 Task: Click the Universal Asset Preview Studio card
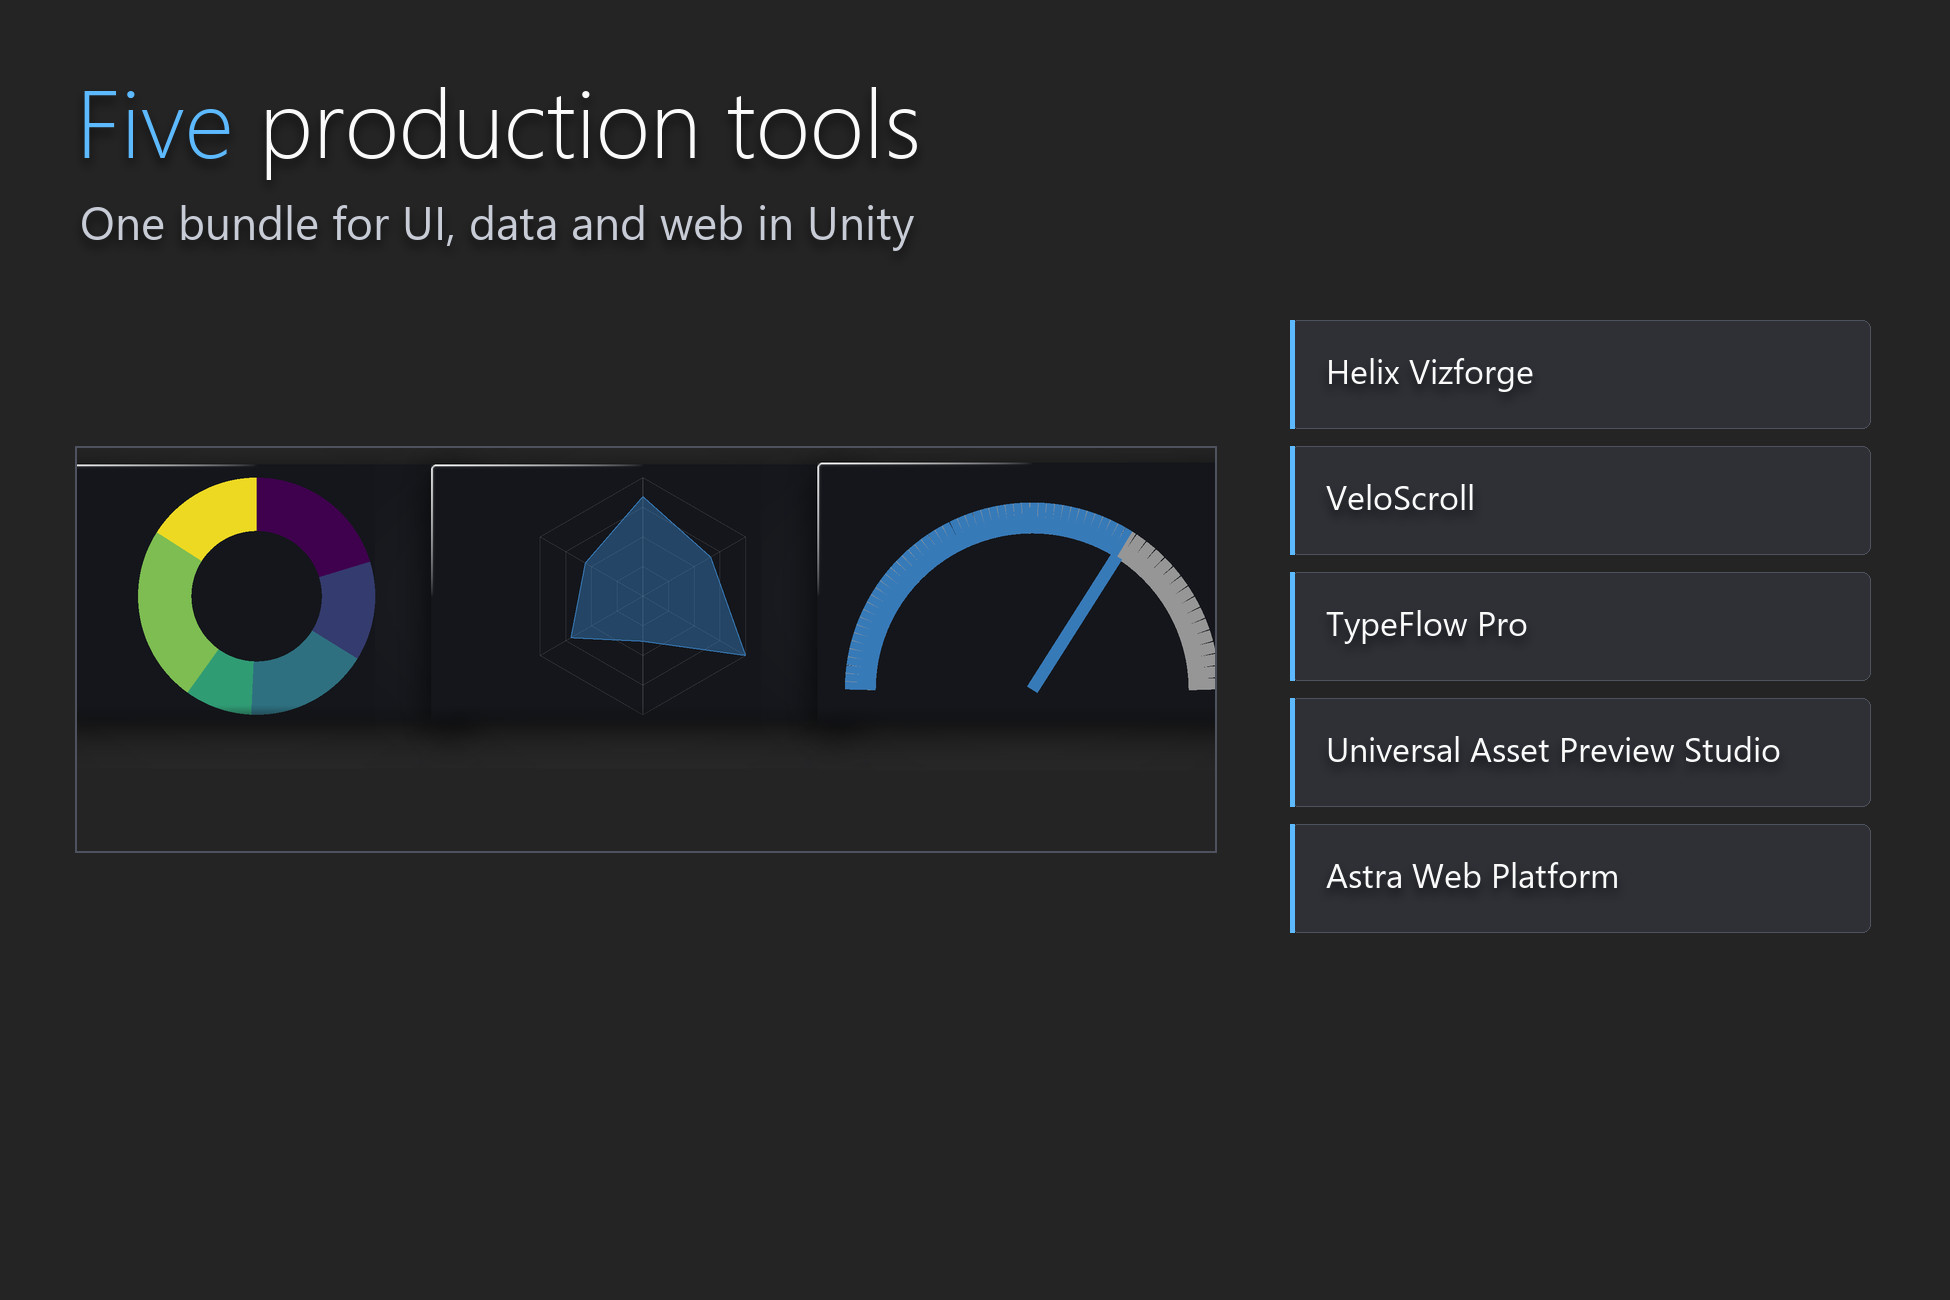point(1580,752)
